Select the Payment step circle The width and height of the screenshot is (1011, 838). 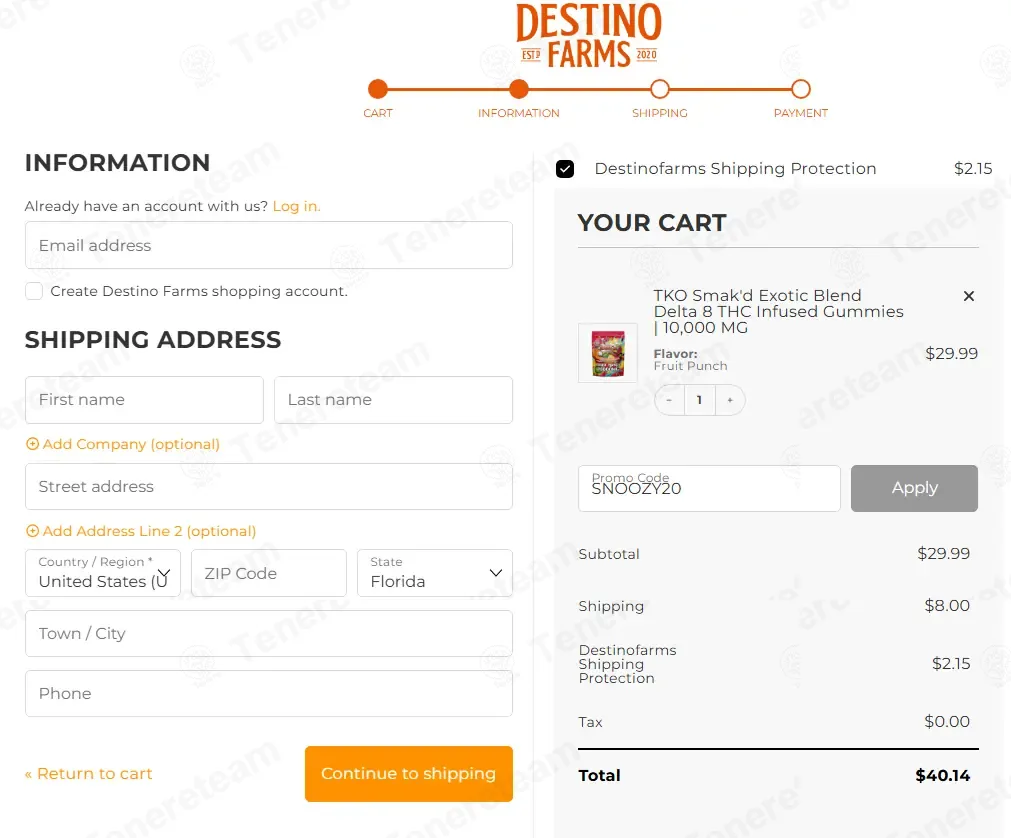(801, 89)
